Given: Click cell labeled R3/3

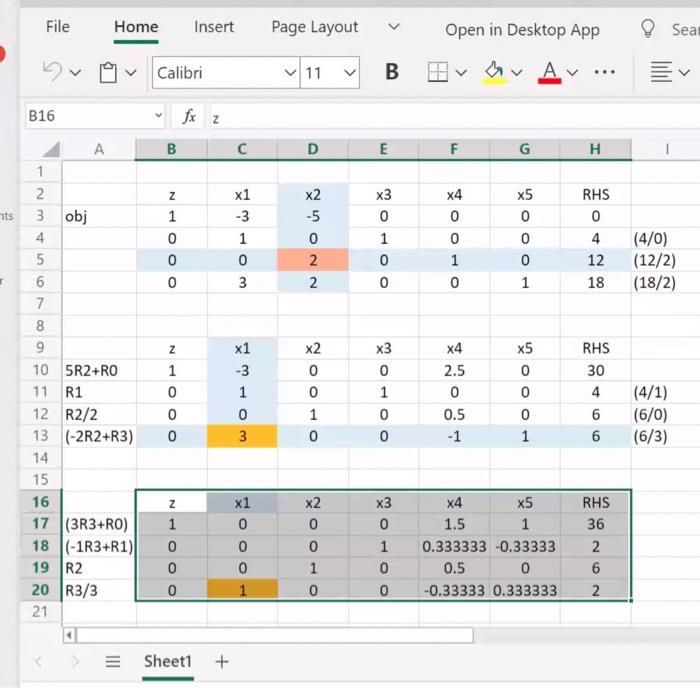Looking at the screenshot, I should tap(99, 590).
